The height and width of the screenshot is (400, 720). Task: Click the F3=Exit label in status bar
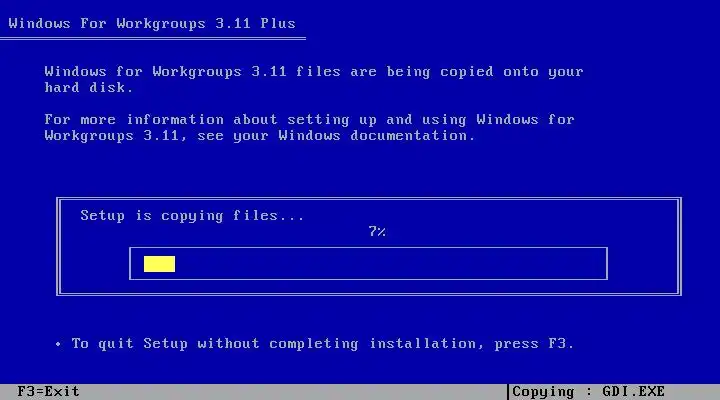point(48,391)
